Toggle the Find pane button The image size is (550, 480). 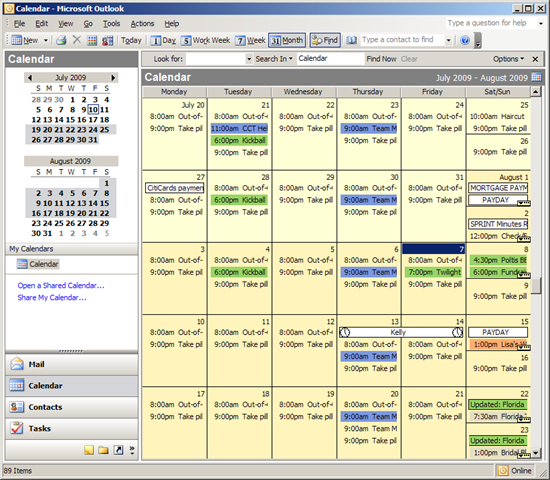pyautogui.click(x=325, y=40)
